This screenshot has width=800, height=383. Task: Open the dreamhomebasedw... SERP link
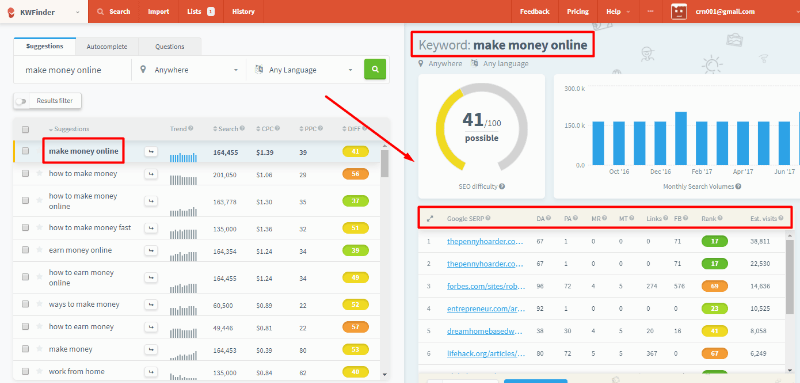pos(485,331)
